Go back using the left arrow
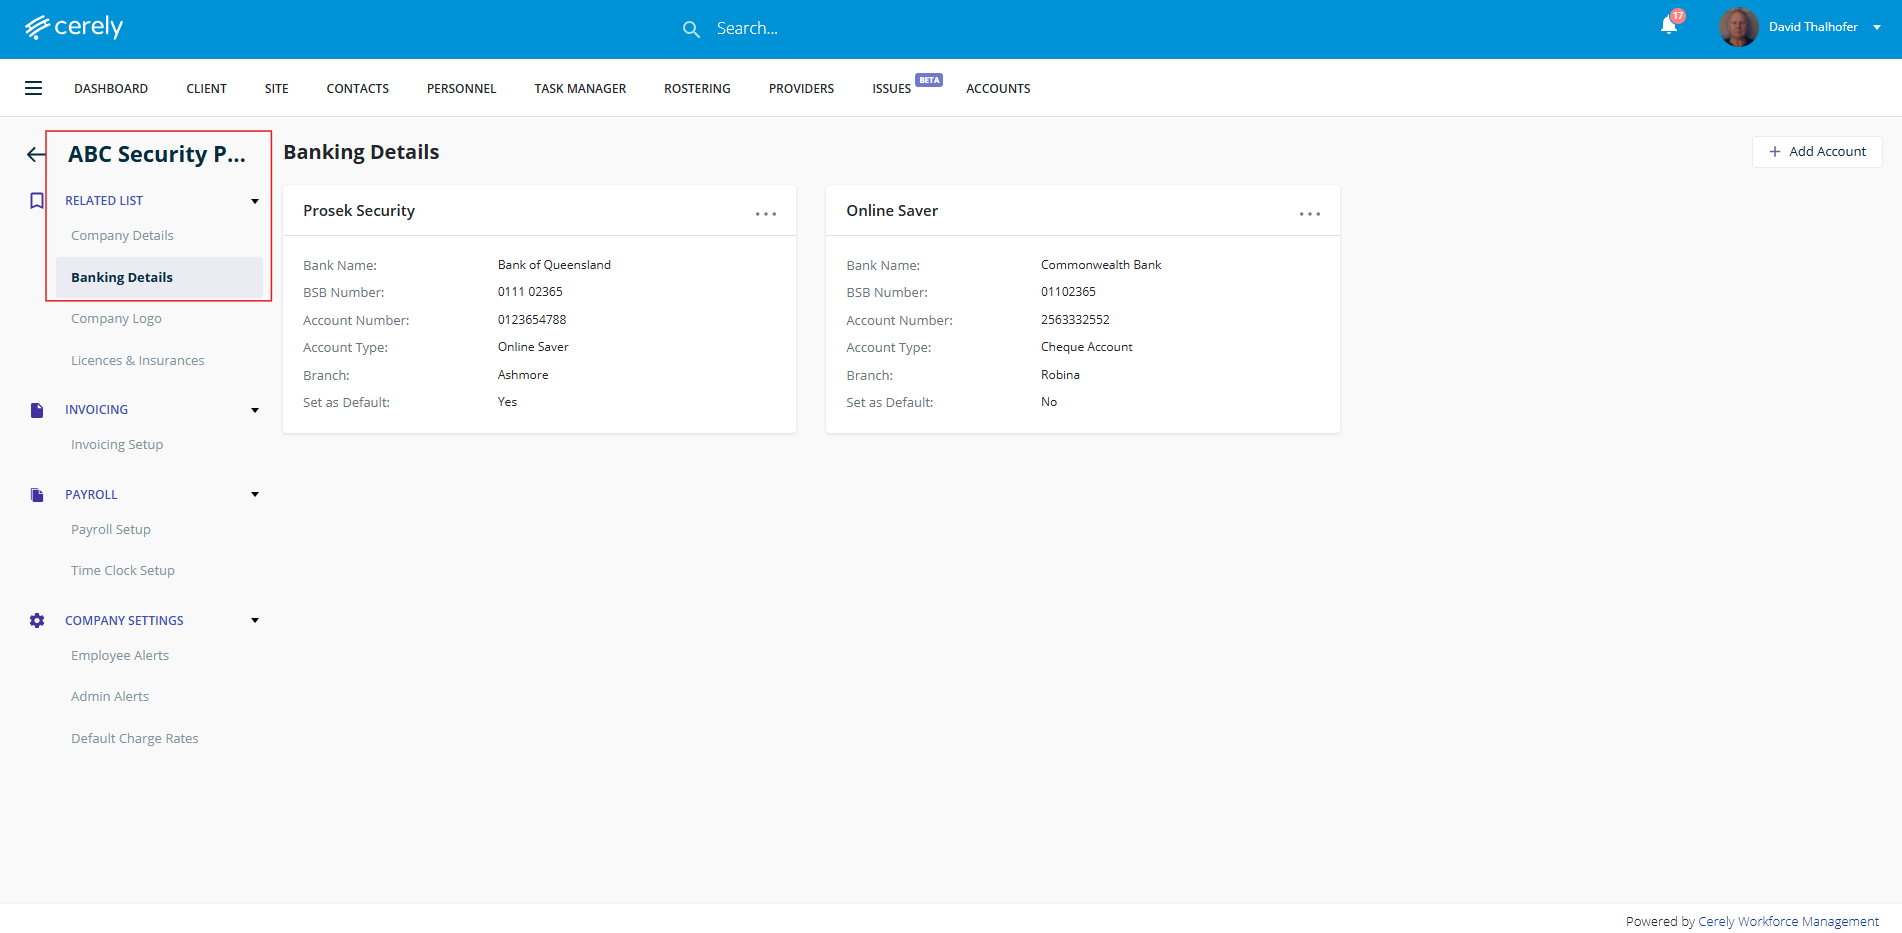This screenshot has height=933, width=1902. [36, 154]
